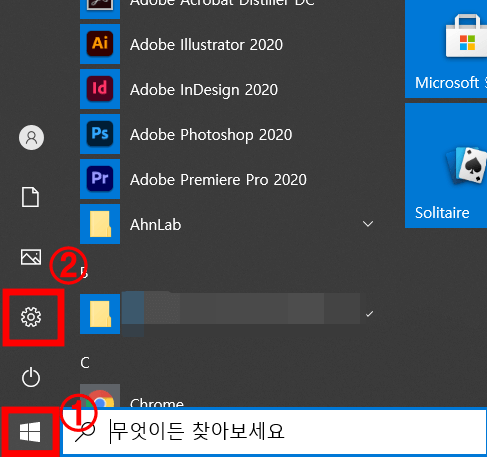The width and height of the screenshot is (487, 457).
Task: Click the Windows Start button
Action: tap(30, 432)
